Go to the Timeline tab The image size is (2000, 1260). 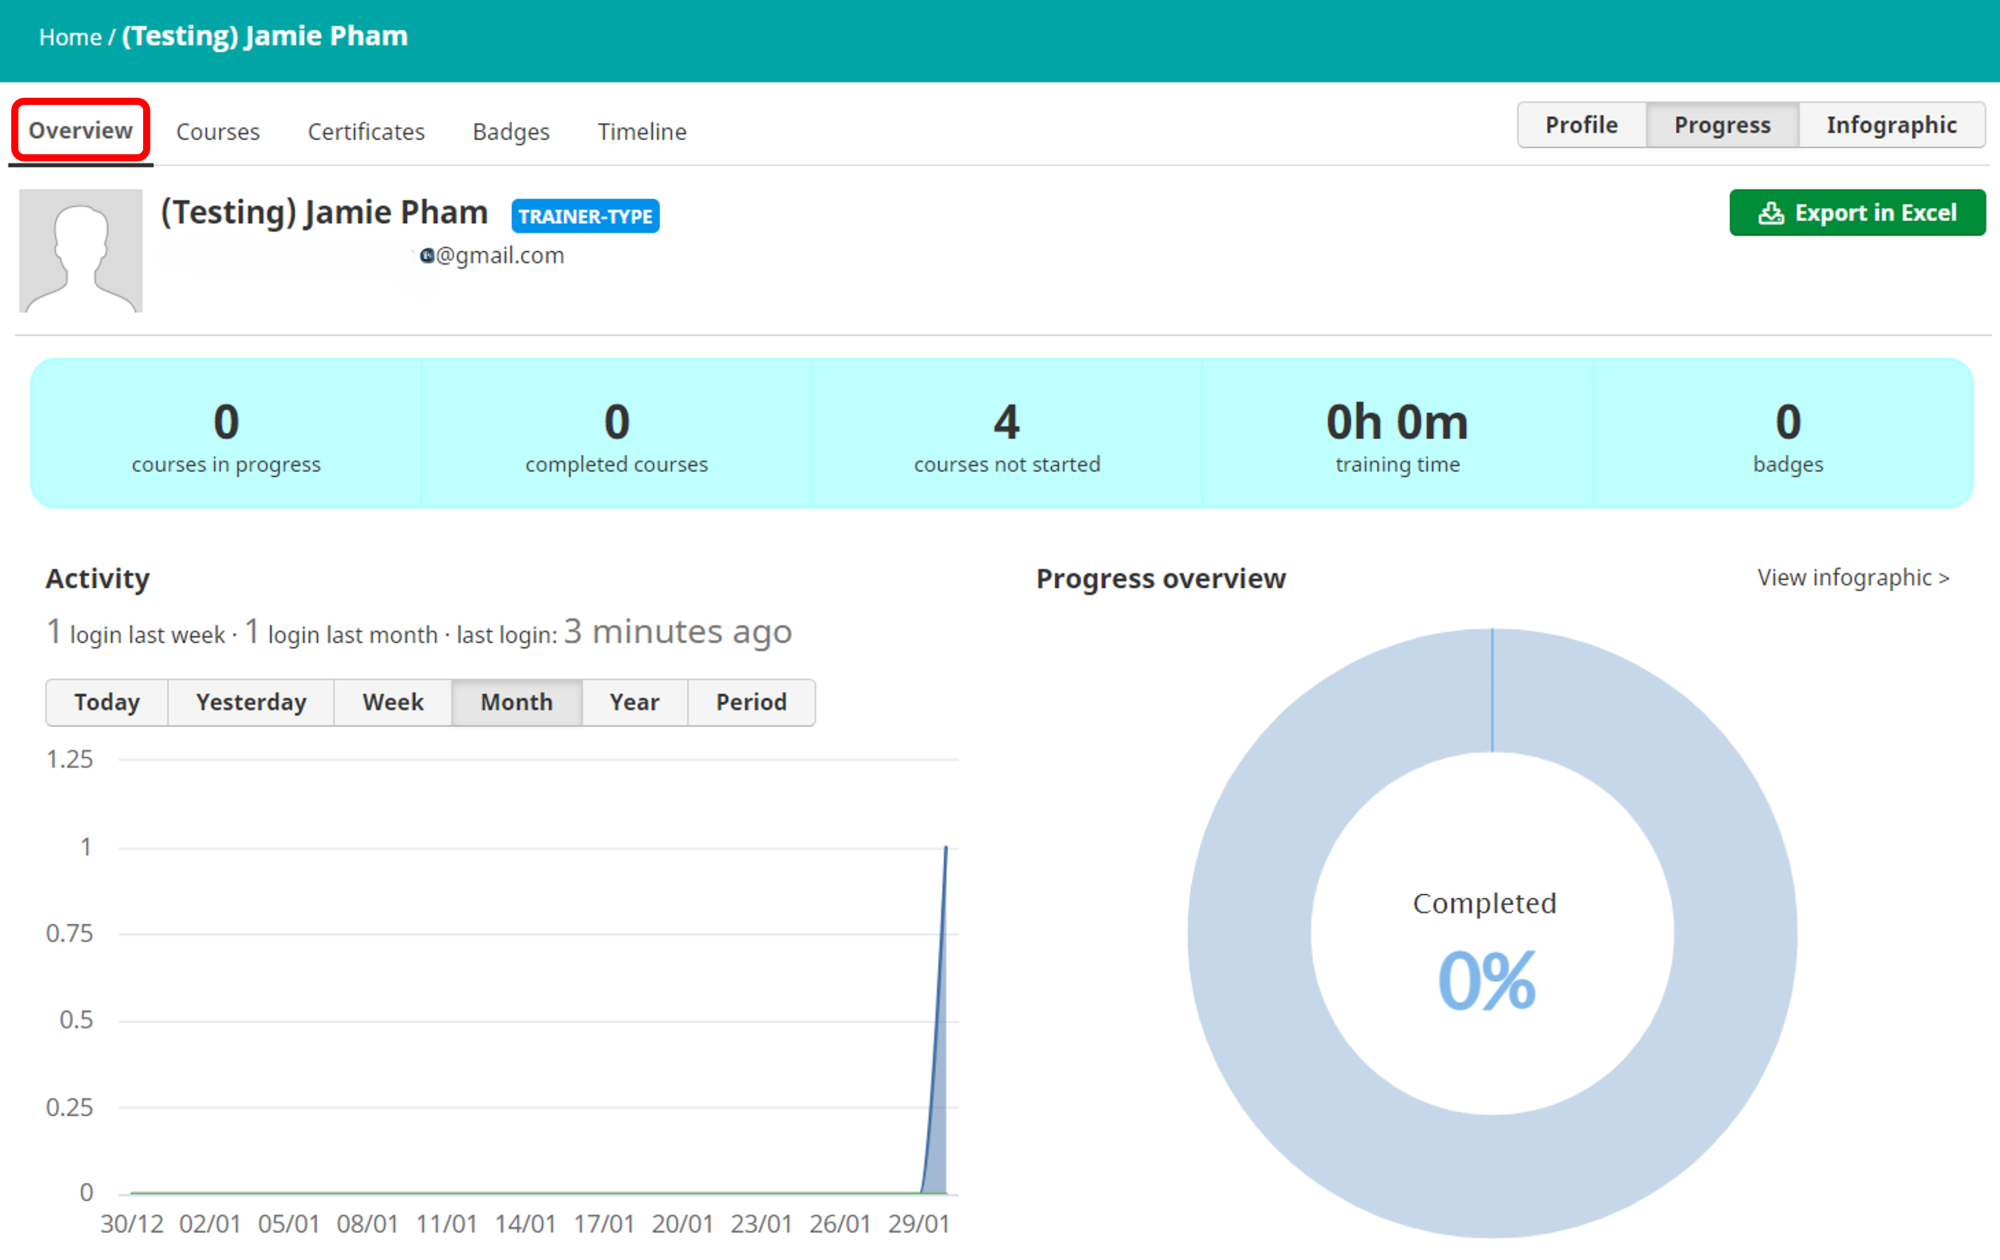[x=641, y=132]
